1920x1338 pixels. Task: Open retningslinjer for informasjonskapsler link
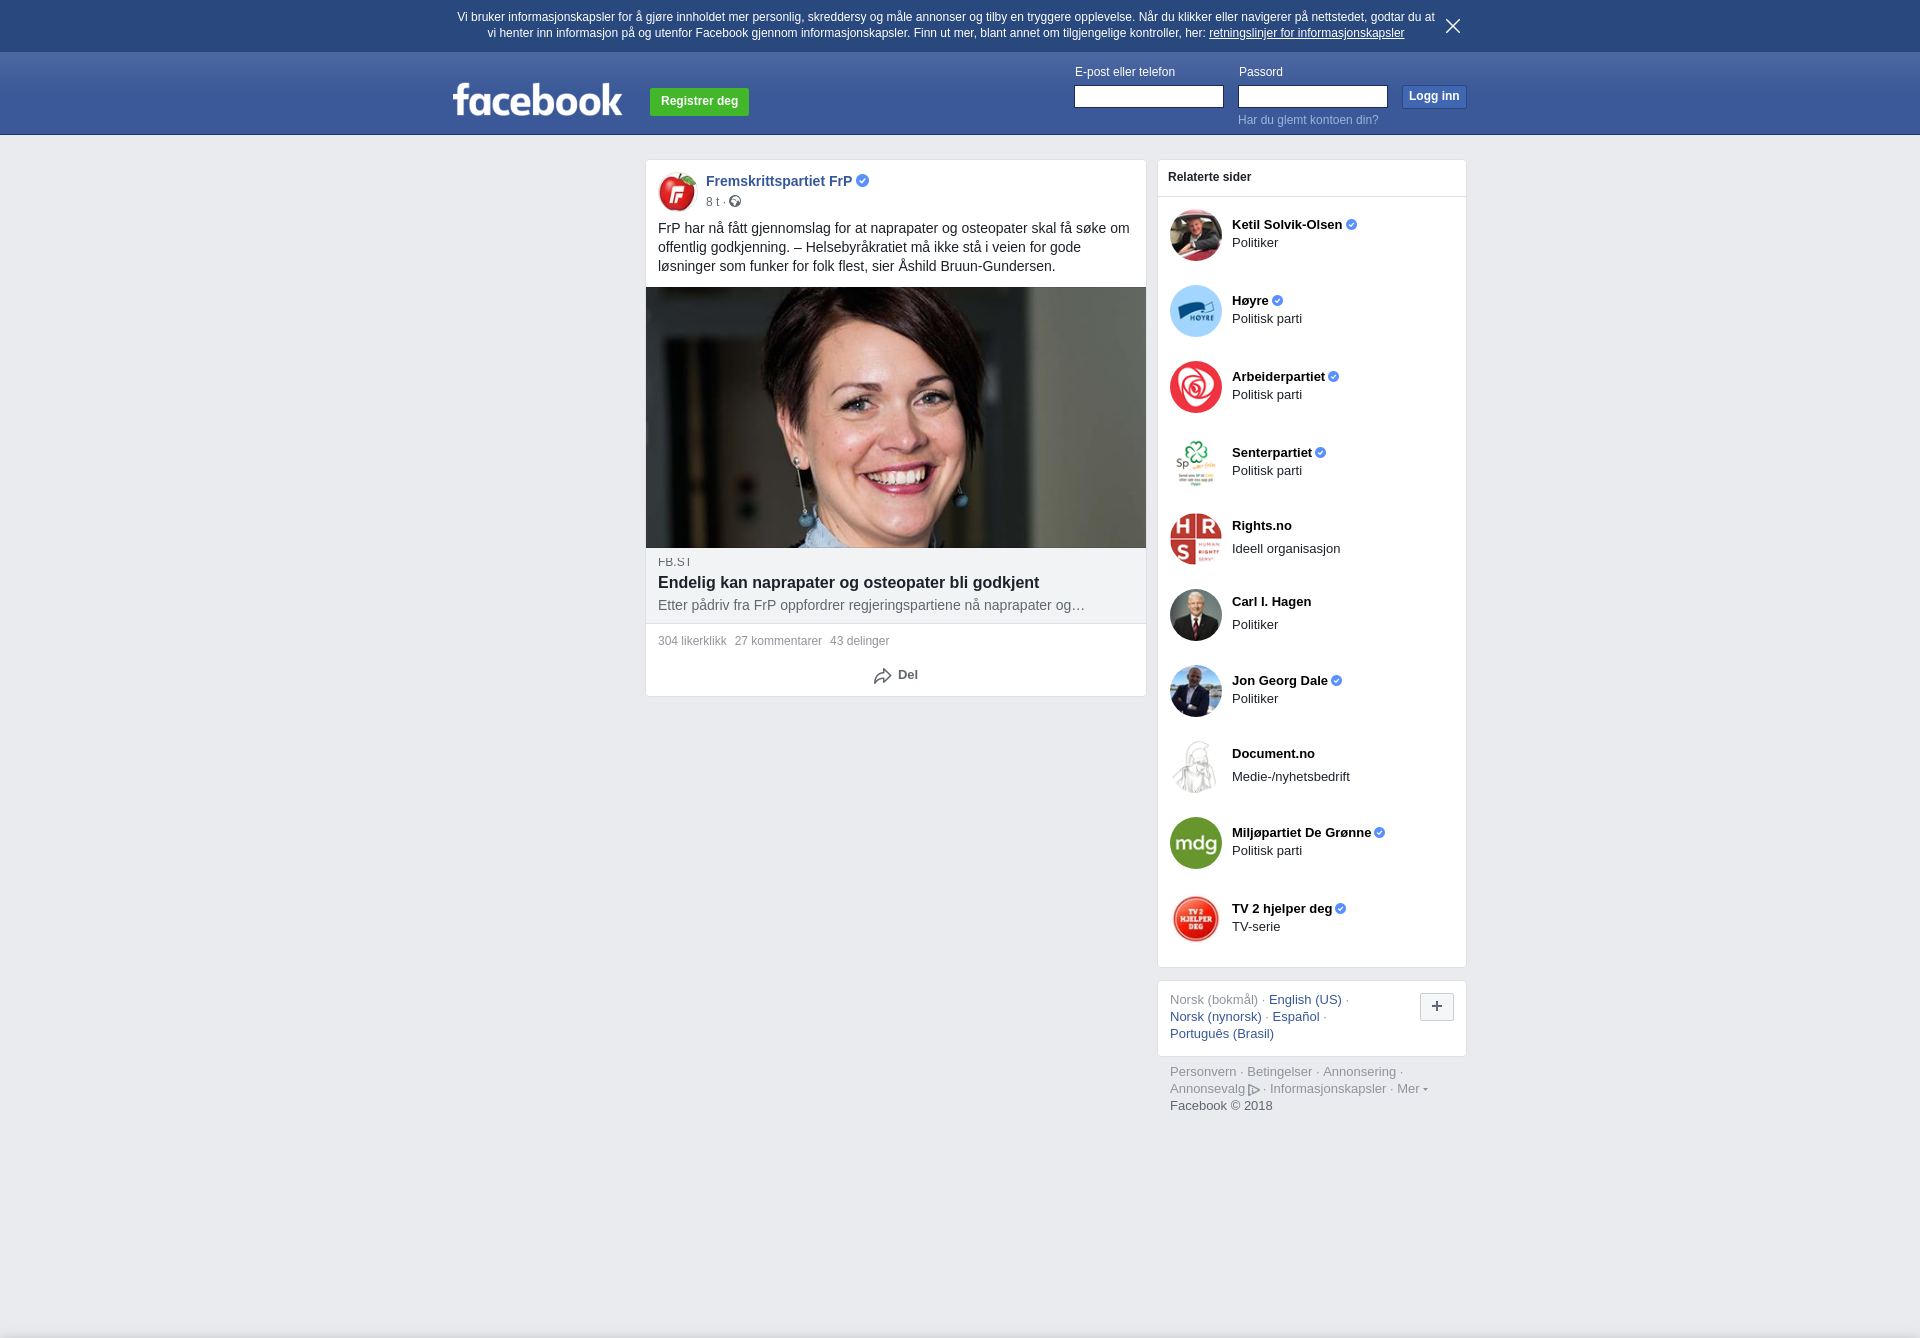[x=1306, y=33]
